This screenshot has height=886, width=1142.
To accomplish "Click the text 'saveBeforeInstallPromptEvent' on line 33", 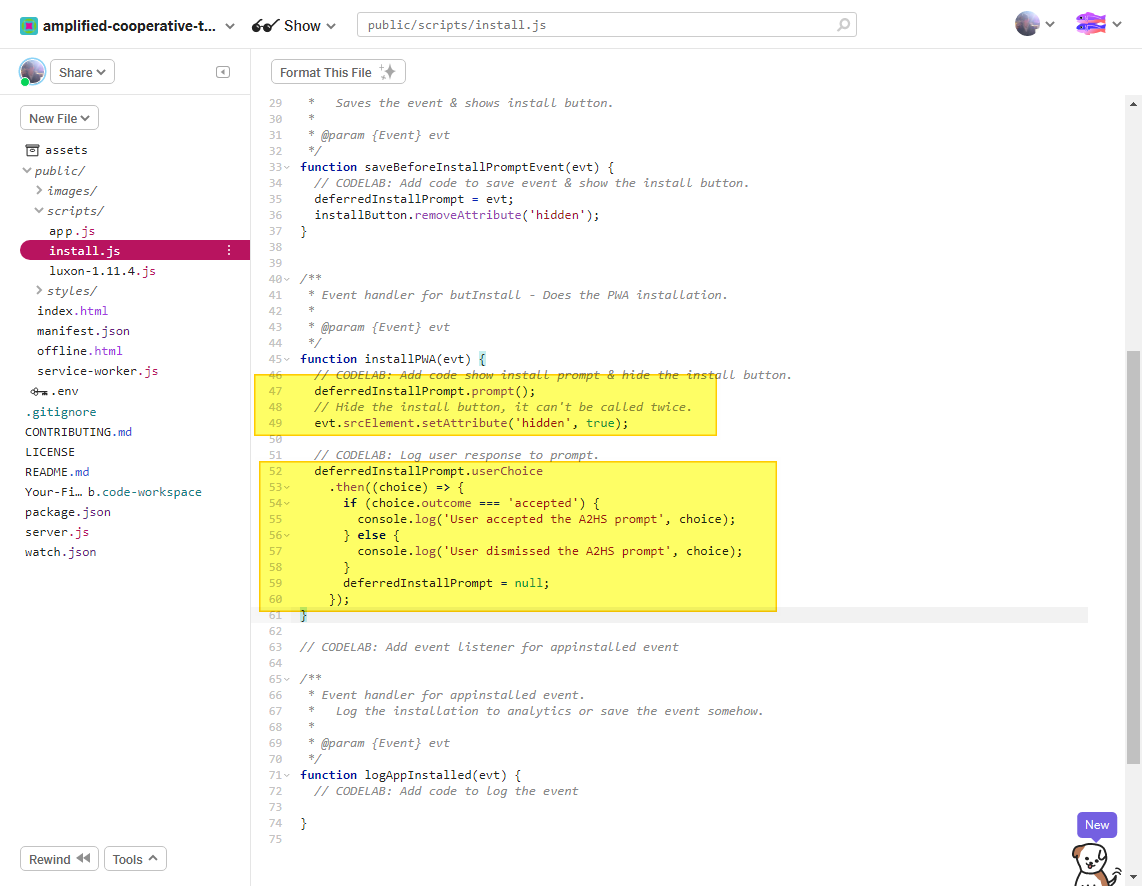I will click(465, 167).
